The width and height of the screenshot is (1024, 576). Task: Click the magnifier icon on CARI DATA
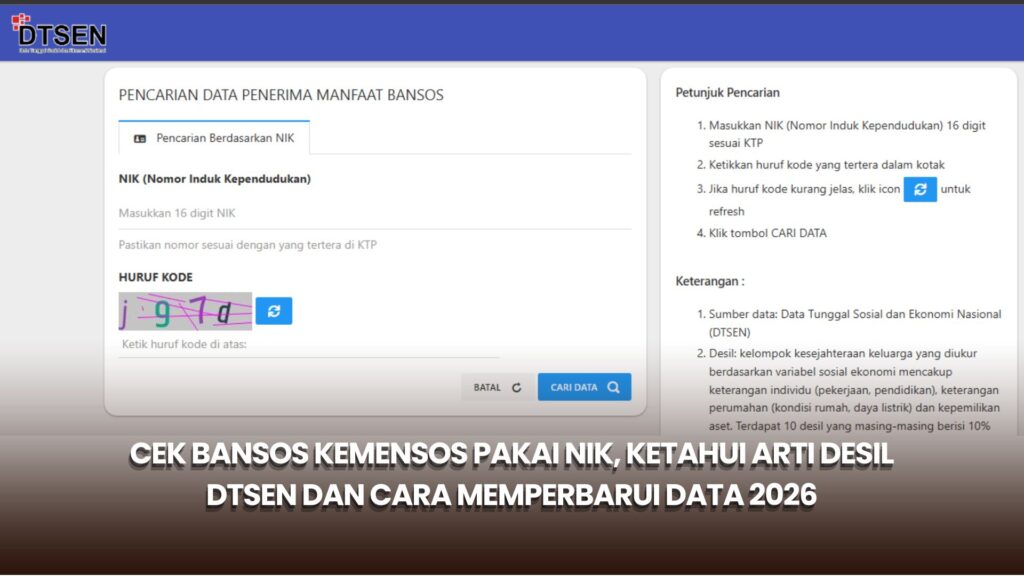click(613, 387)
